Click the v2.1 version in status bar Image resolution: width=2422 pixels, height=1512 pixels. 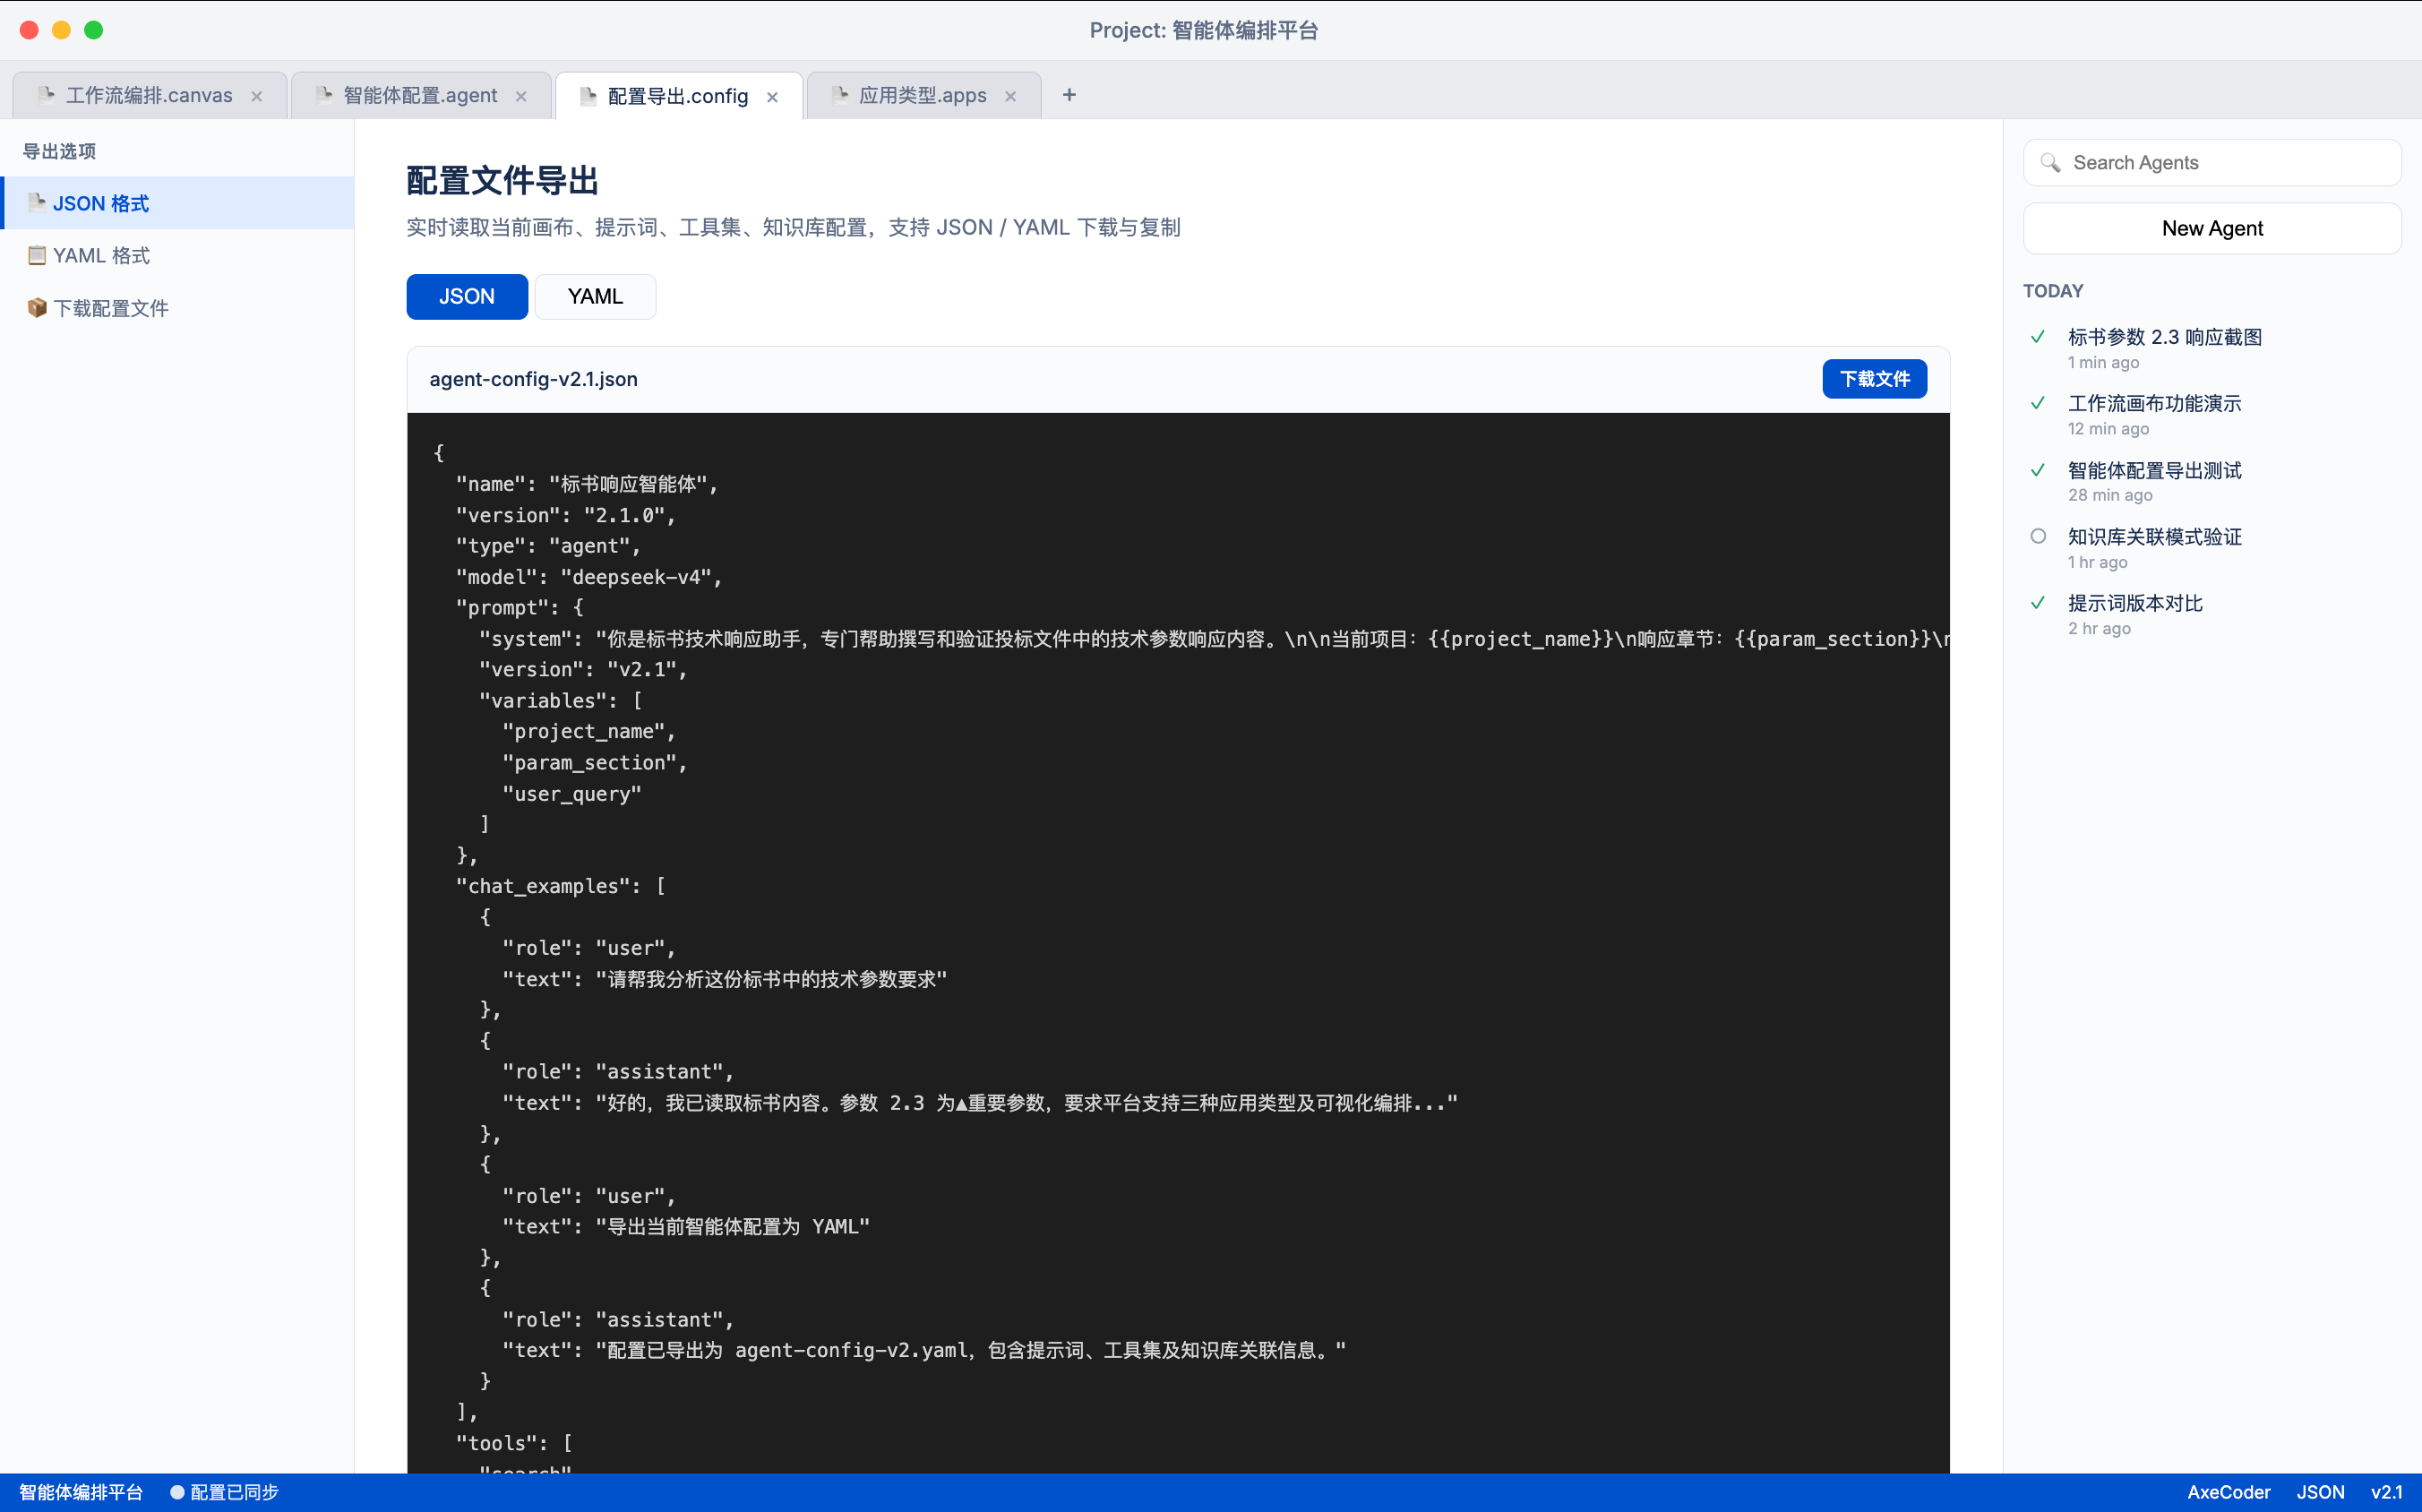[x=2386, y=1492]
